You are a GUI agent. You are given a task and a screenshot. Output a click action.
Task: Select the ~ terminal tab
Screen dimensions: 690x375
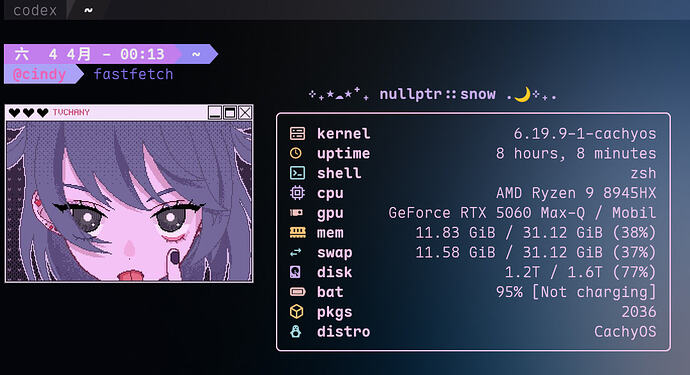[x=88, y=10]
